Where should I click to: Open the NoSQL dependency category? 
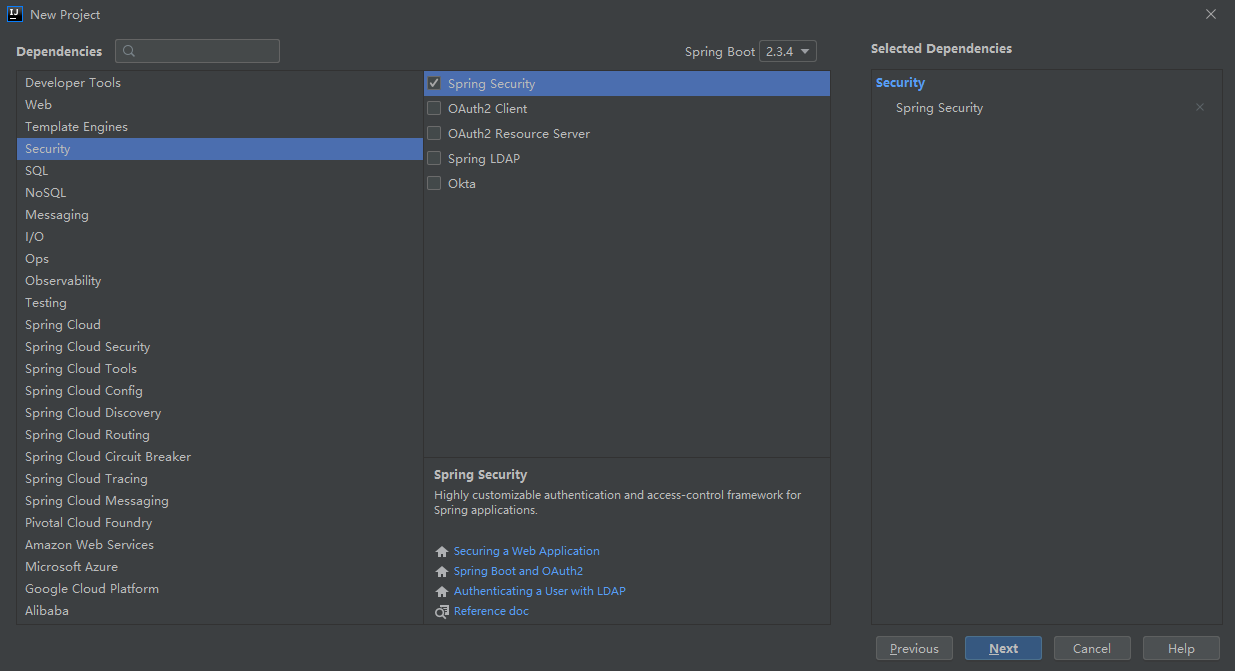[45, 193]
